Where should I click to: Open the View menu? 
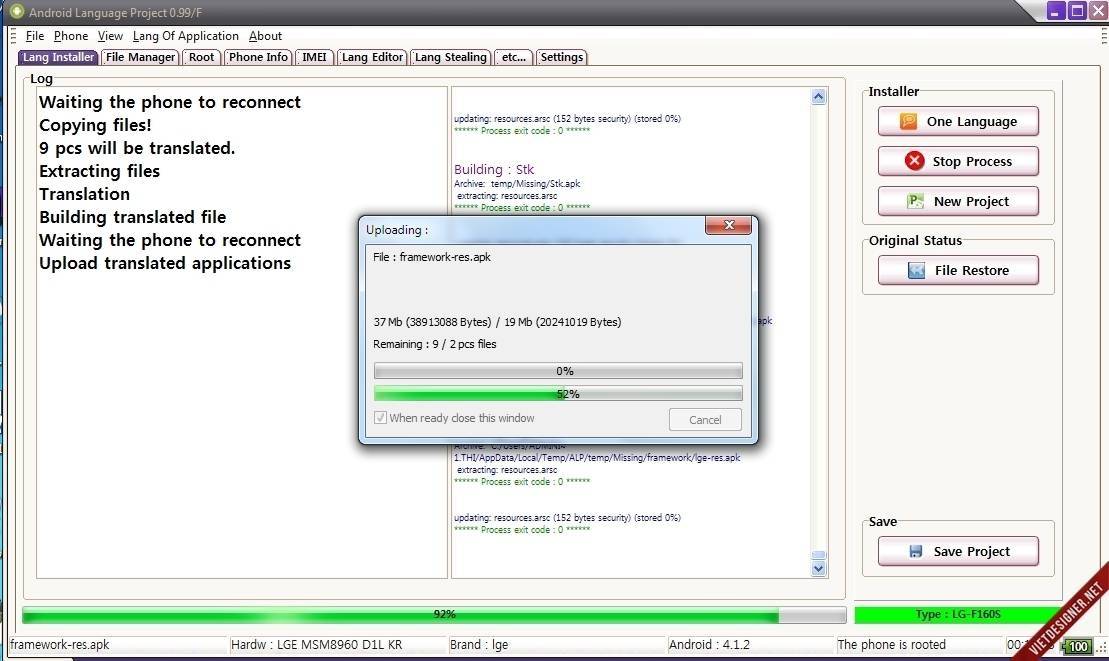[110, 36]
